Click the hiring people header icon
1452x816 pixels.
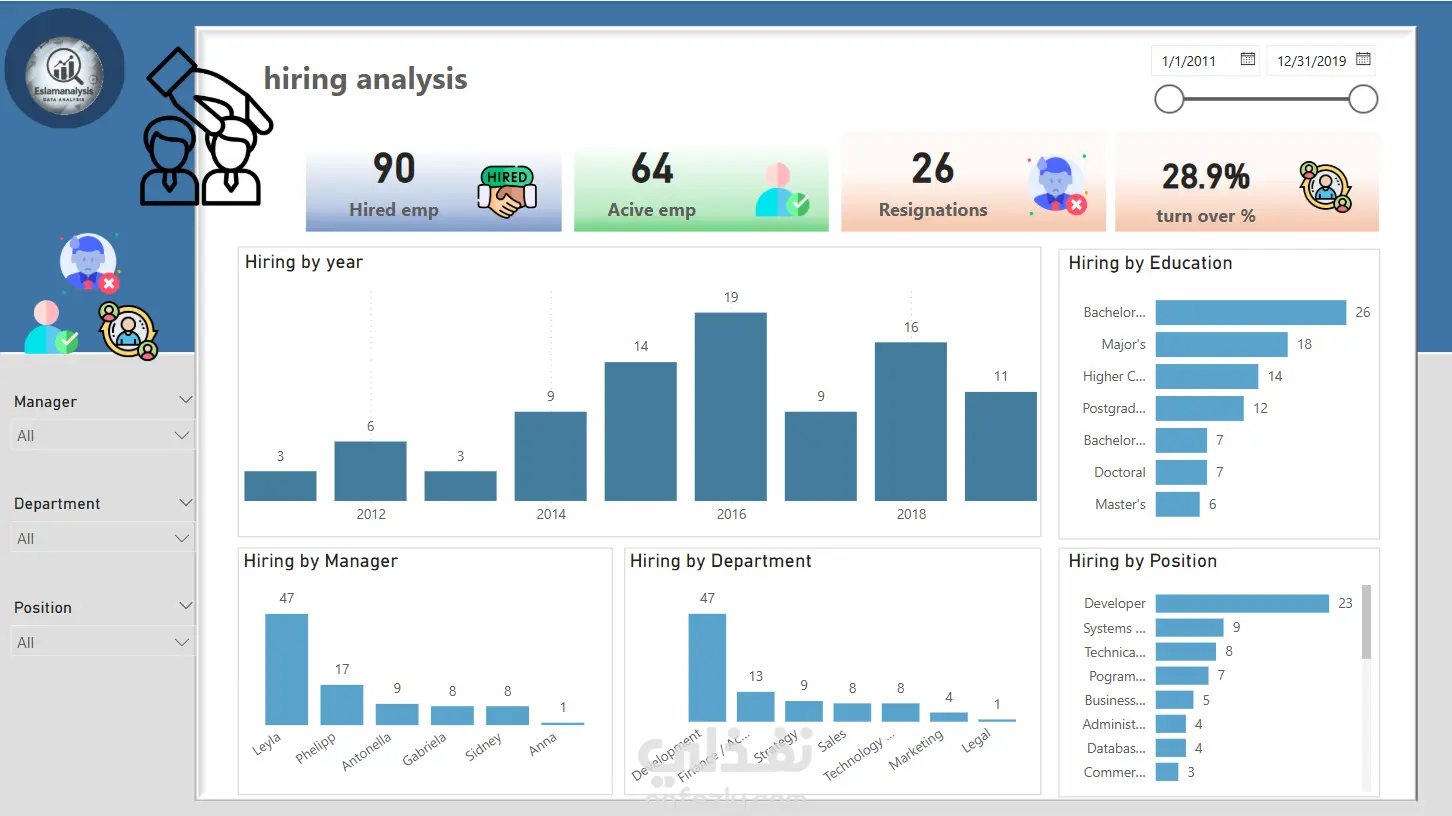tap(207, 126)
